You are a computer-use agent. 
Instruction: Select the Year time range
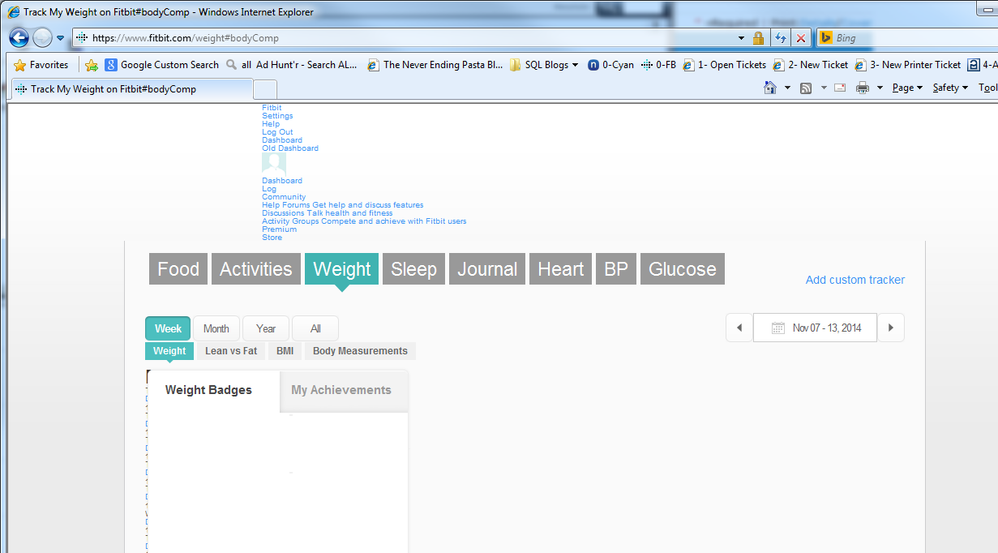tap(266, 329)
